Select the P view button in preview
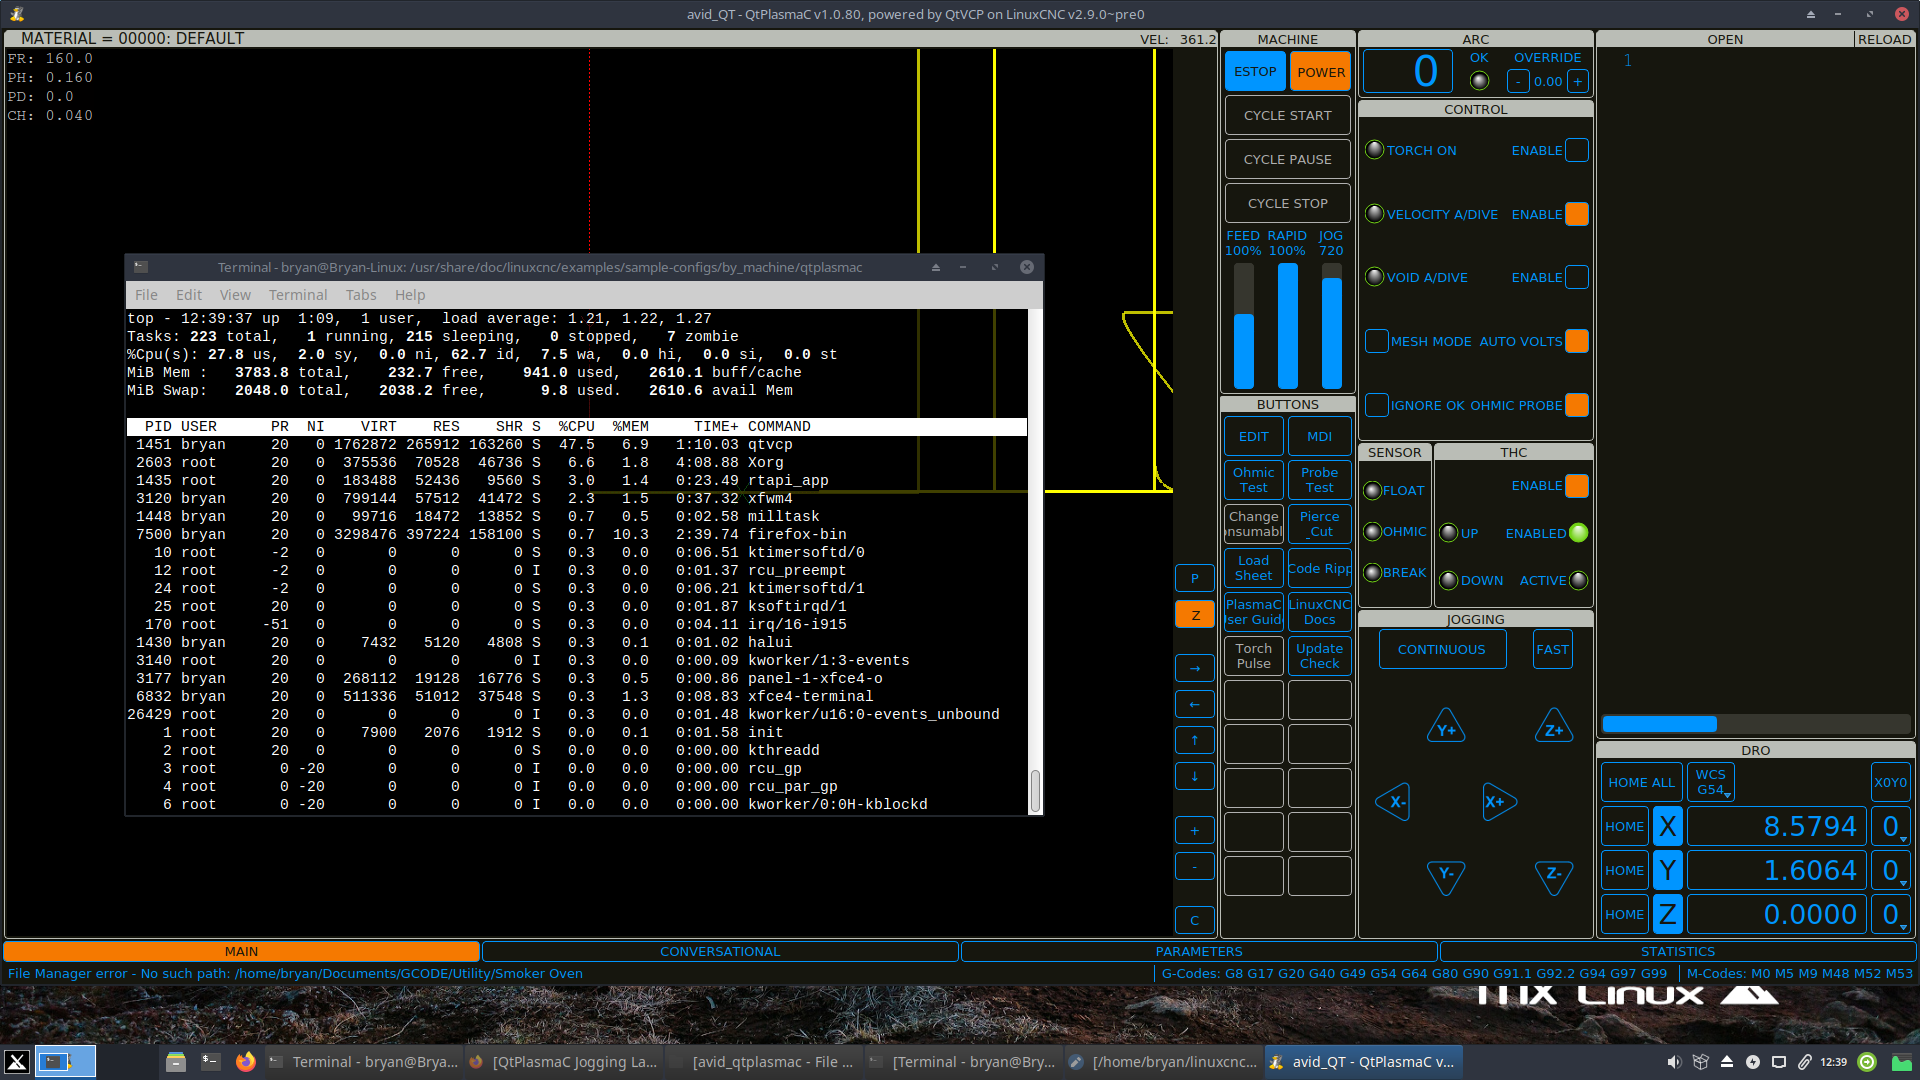 [1194, 579]
